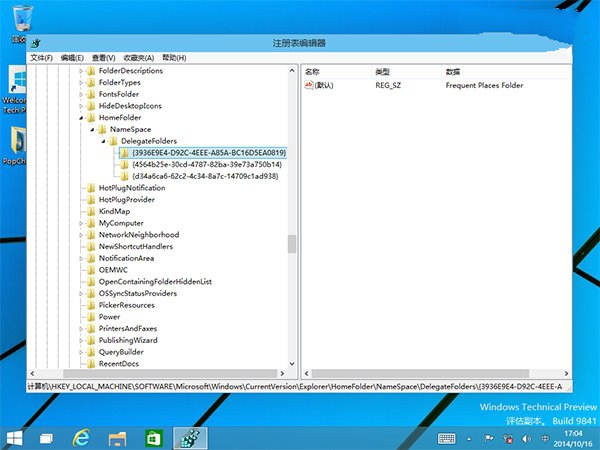Click the HideDesktopIcons folder icon
The image size is (600, 450).
[91, 106]
